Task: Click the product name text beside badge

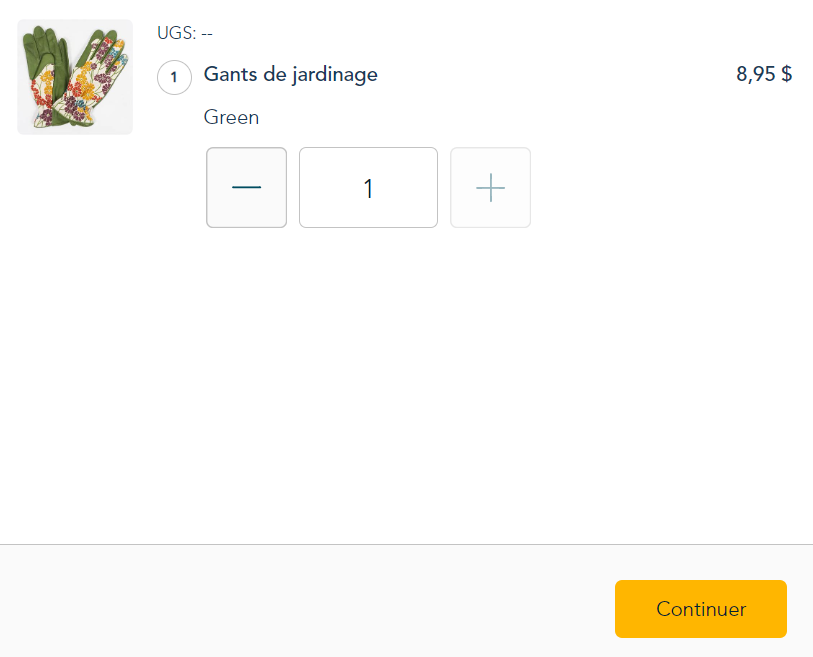Action: click(290, 75)
